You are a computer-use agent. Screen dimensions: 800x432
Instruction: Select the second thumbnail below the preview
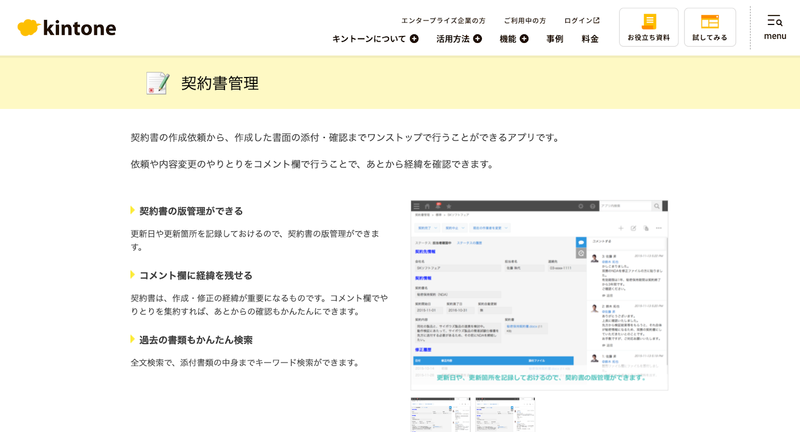click(505, 415)
